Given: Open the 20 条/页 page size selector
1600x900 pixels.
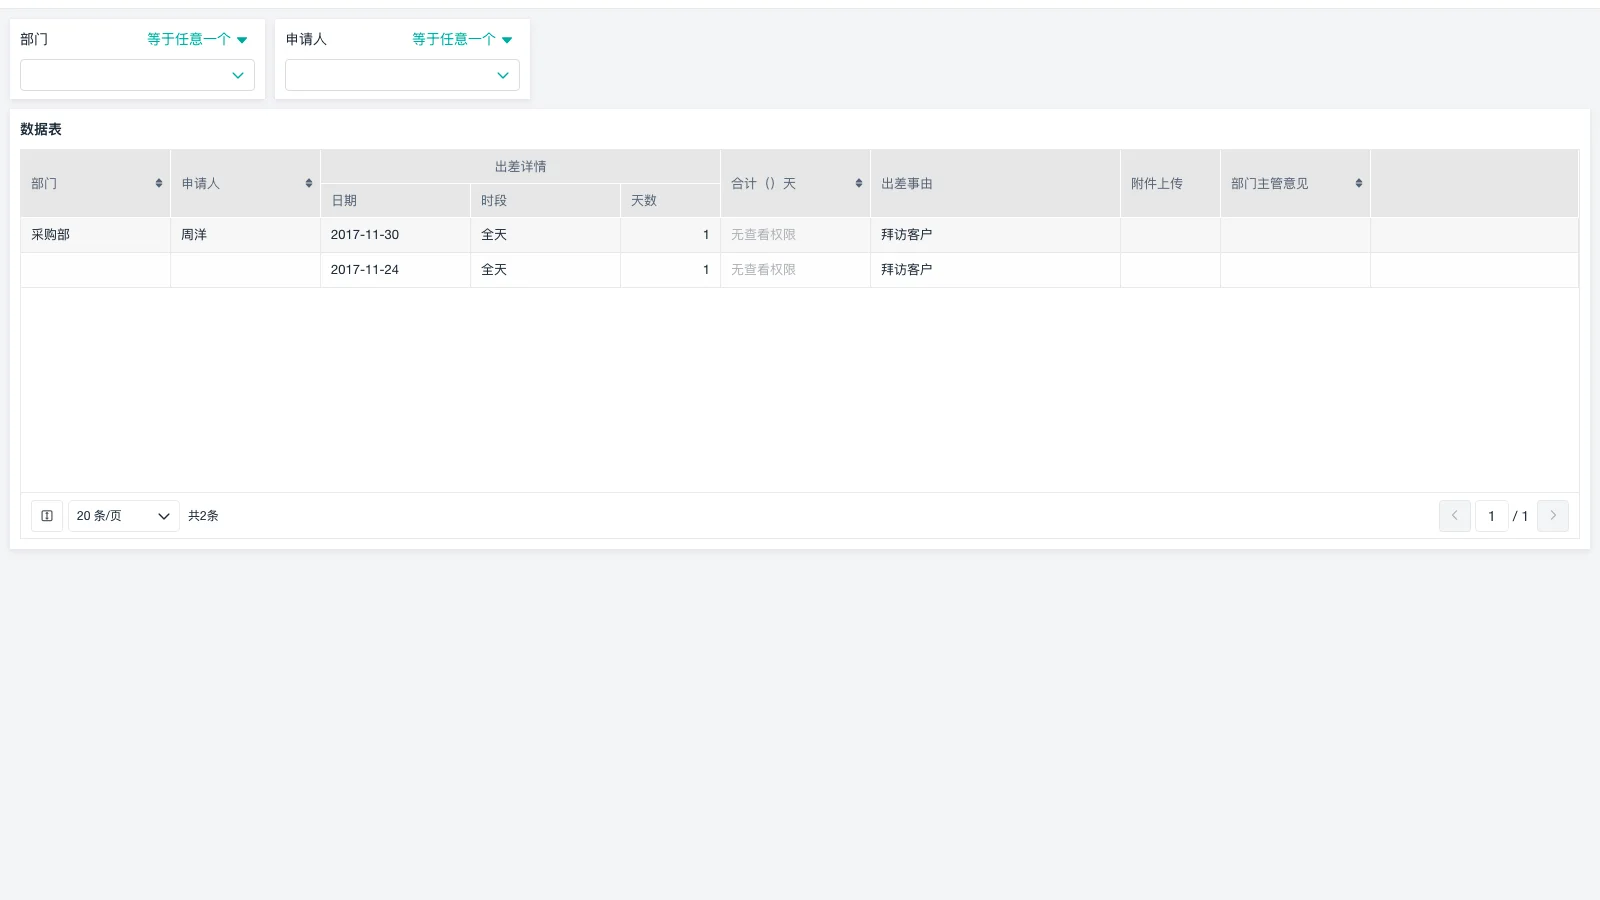Looking at the screenshot, I should click(x=123, y=516).
